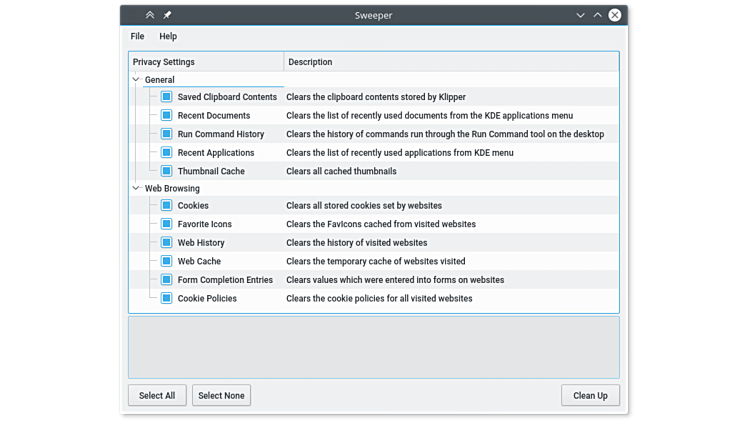Disable the Run Command History checkbox
752x423 pixels.
point(167,134)
